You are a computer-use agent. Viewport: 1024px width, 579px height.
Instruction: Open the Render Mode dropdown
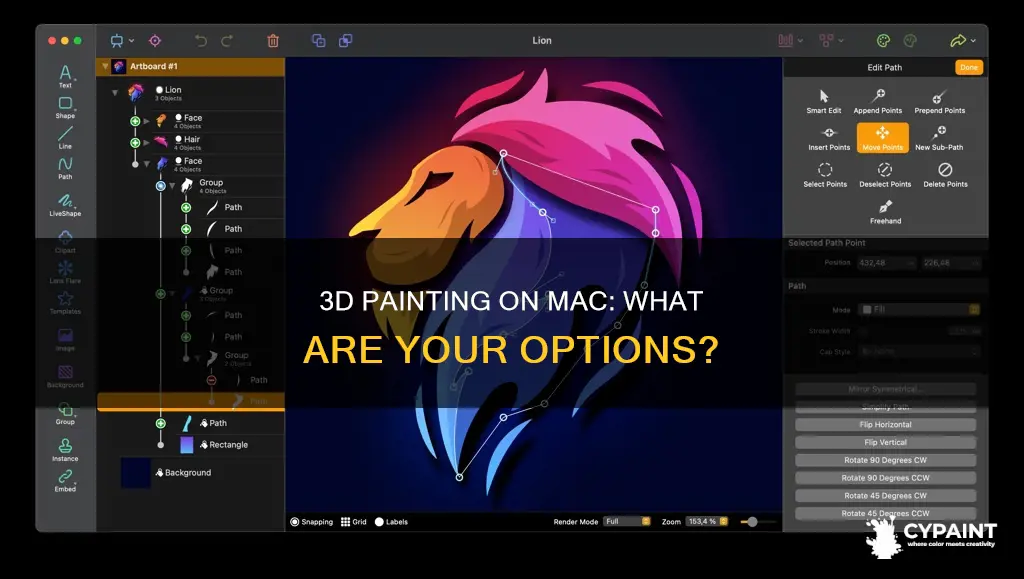point(627,522)
